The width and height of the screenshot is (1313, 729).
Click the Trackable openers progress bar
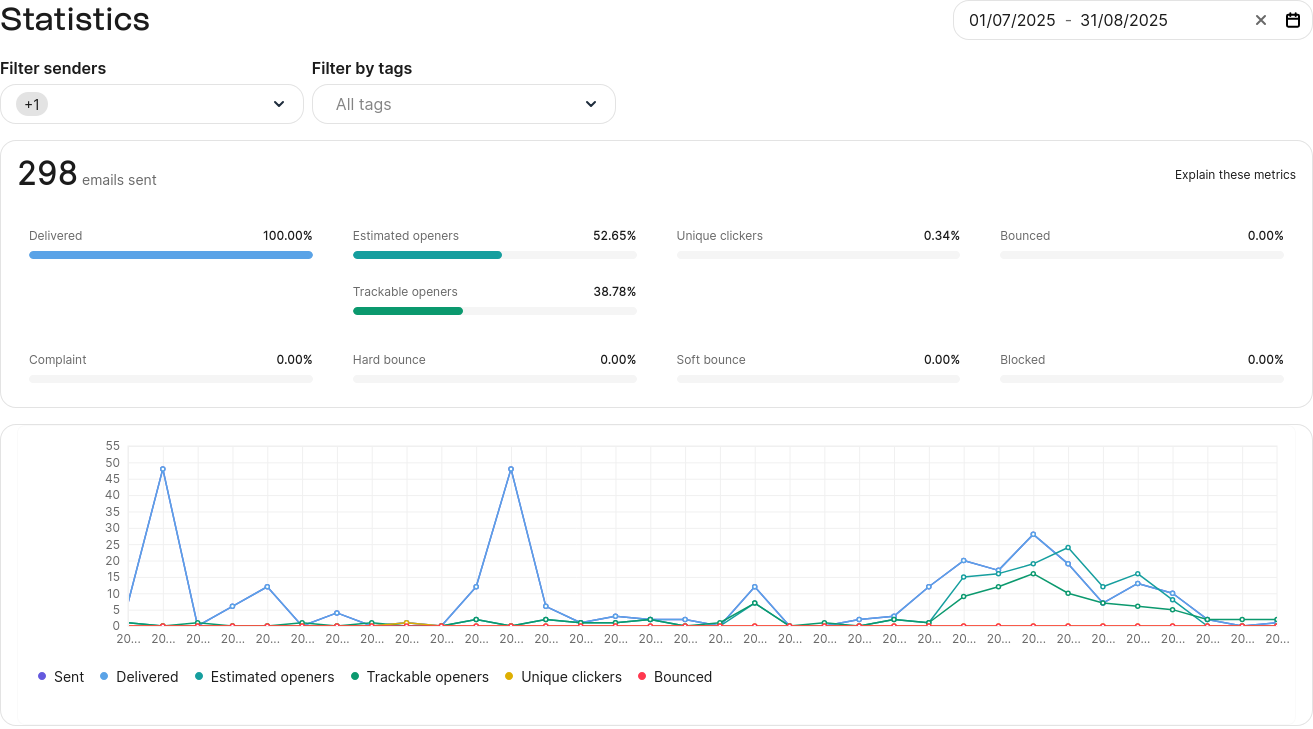point(494,311)
